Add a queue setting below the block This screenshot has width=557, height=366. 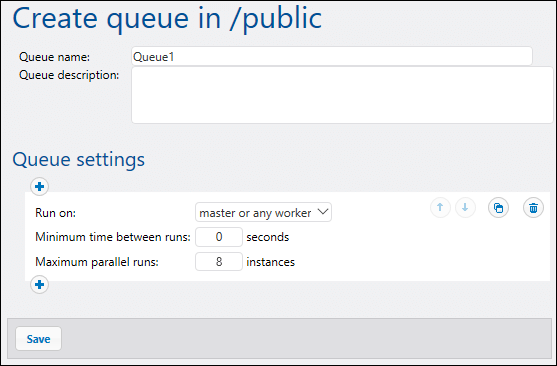point(39,285)
